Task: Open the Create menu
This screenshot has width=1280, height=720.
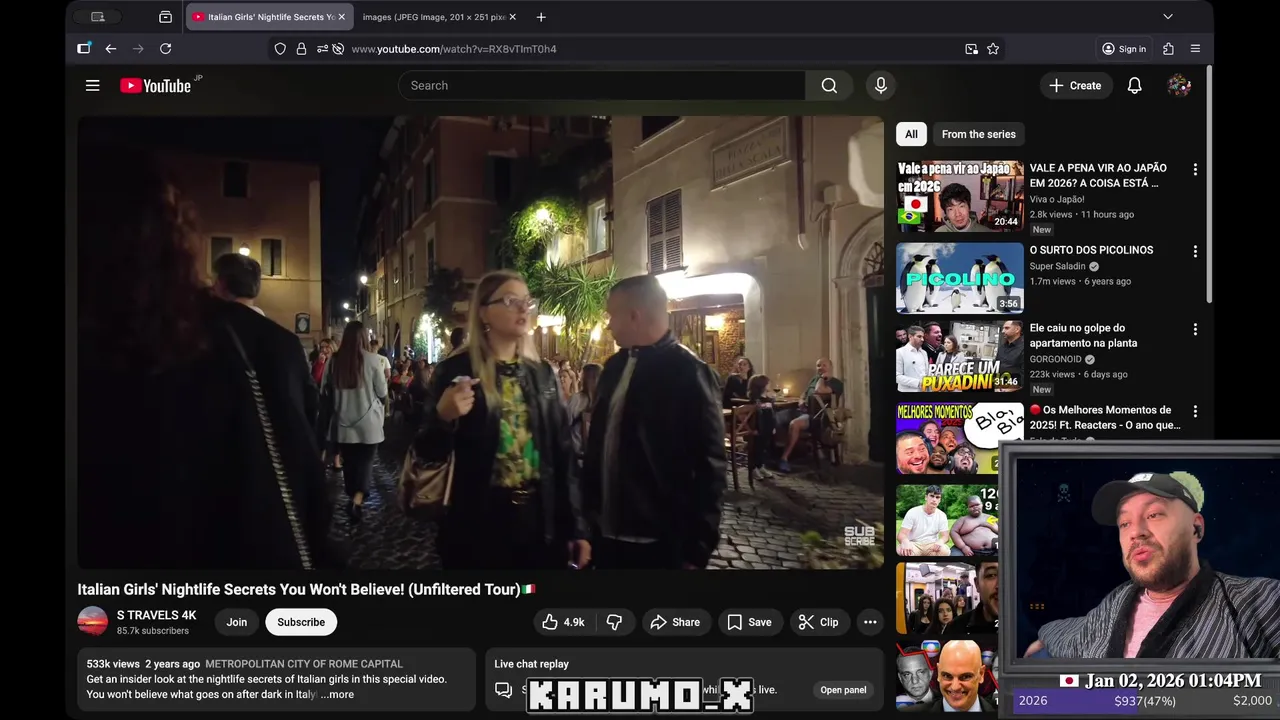Action: coord(1075,86)
